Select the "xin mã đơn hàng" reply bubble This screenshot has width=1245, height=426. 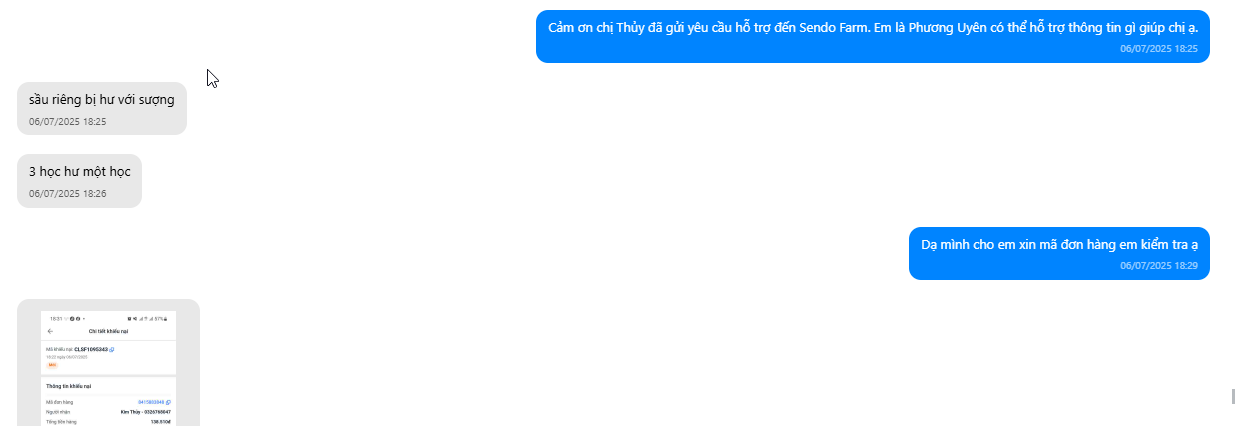tap(1059, 253)
